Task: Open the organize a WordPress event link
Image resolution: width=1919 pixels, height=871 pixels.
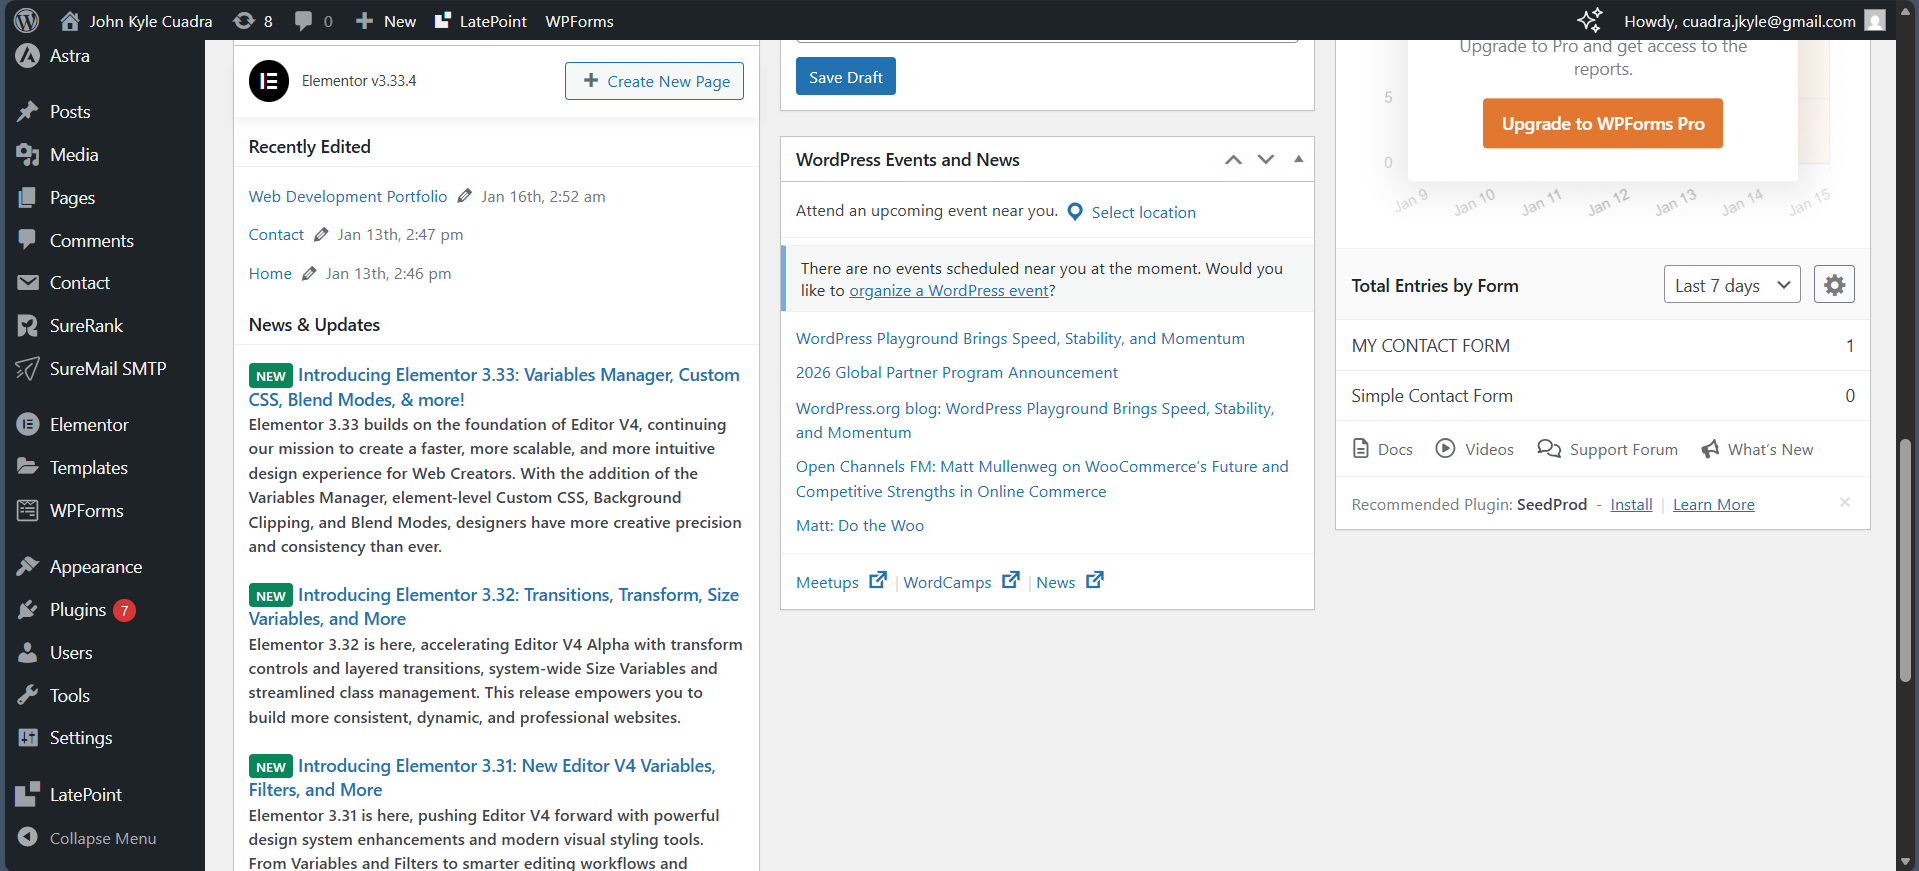Action: point(949,291)
